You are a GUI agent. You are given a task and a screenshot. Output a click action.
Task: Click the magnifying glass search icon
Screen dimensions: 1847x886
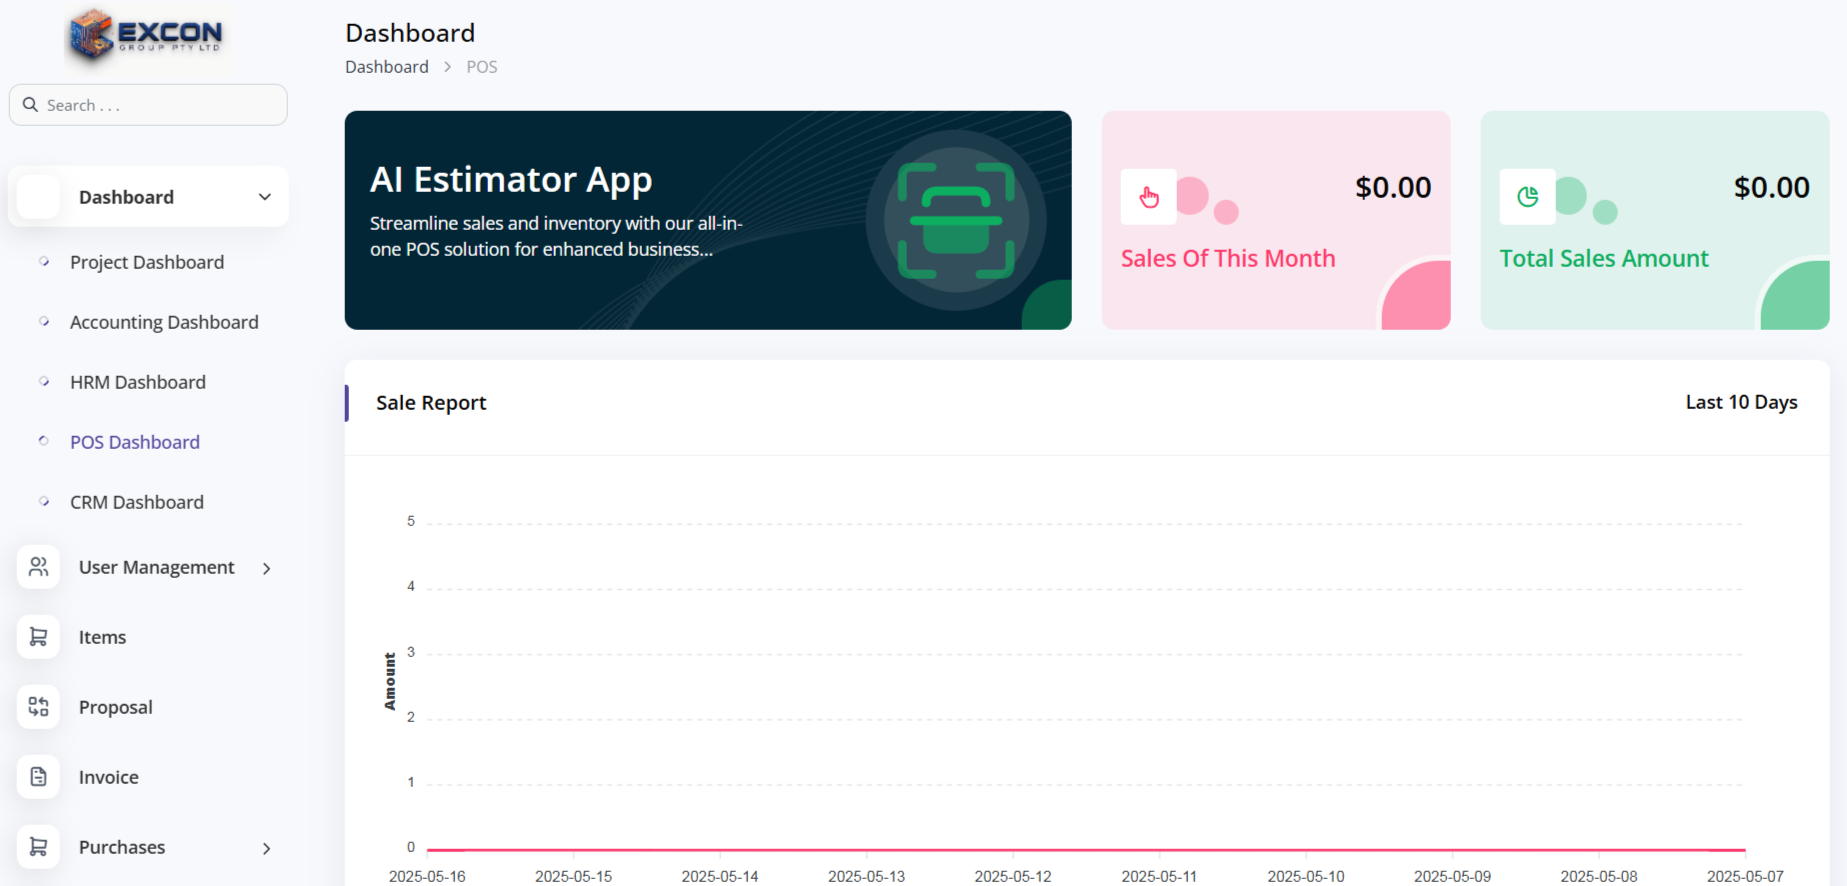pyautogui.click(x=31, y=105)
